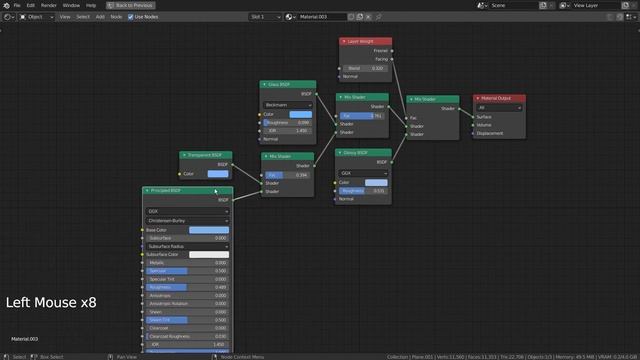Image resolution: width=640 pixels, height=360 pixels.
Task: Open the node editor Select menu
Action: point(83,17)
